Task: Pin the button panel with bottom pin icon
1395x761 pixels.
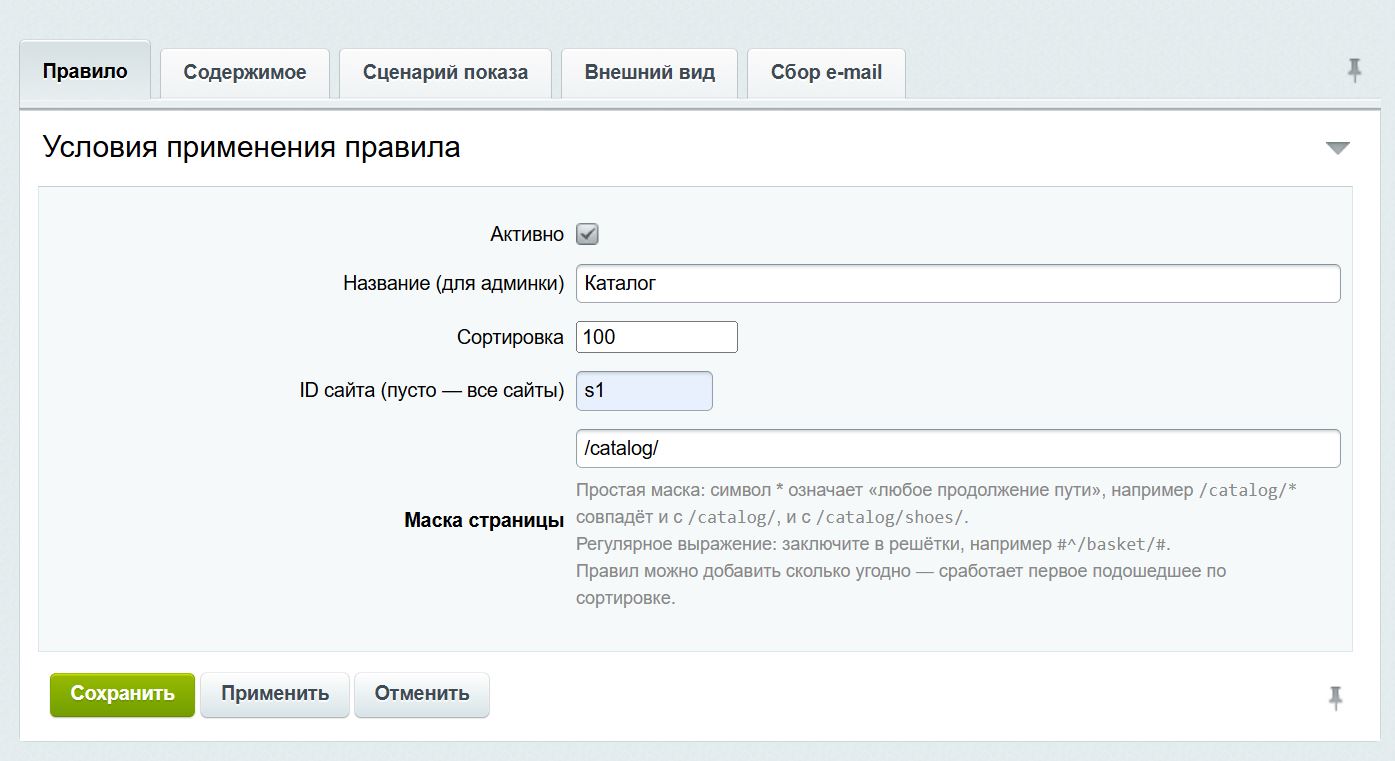Action: pyautogui.click(x=1335, y=698)
